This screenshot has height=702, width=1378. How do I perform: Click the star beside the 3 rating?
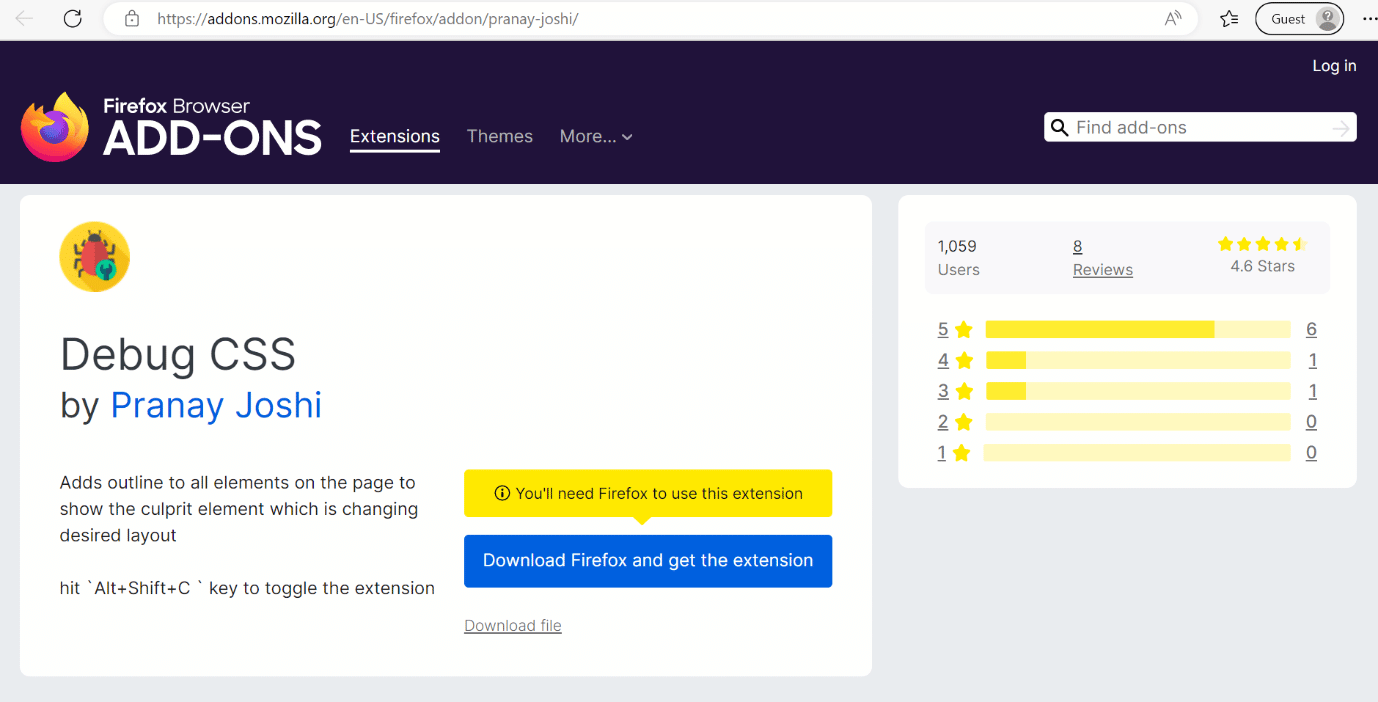(x=964, y=391)
